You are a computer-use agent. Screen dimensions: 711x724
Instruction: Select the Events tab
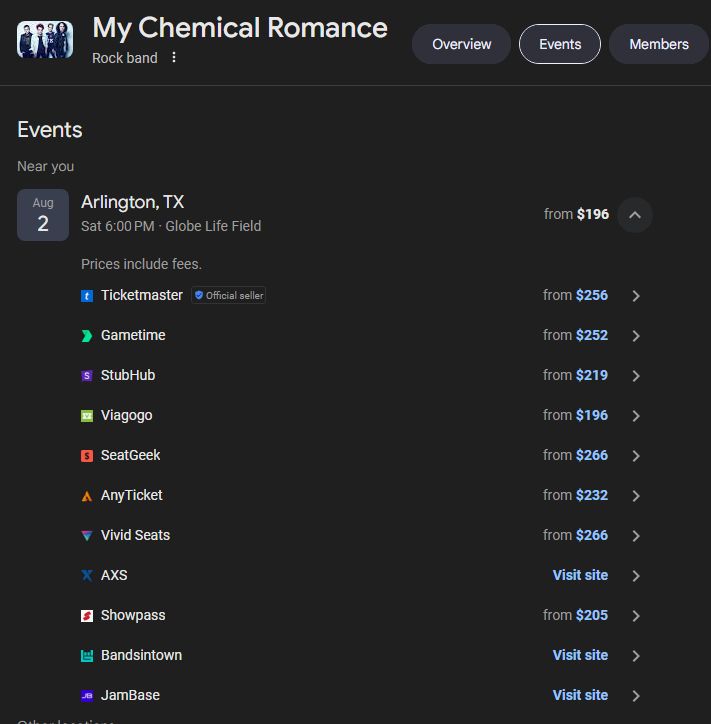(x=560, y=44)
